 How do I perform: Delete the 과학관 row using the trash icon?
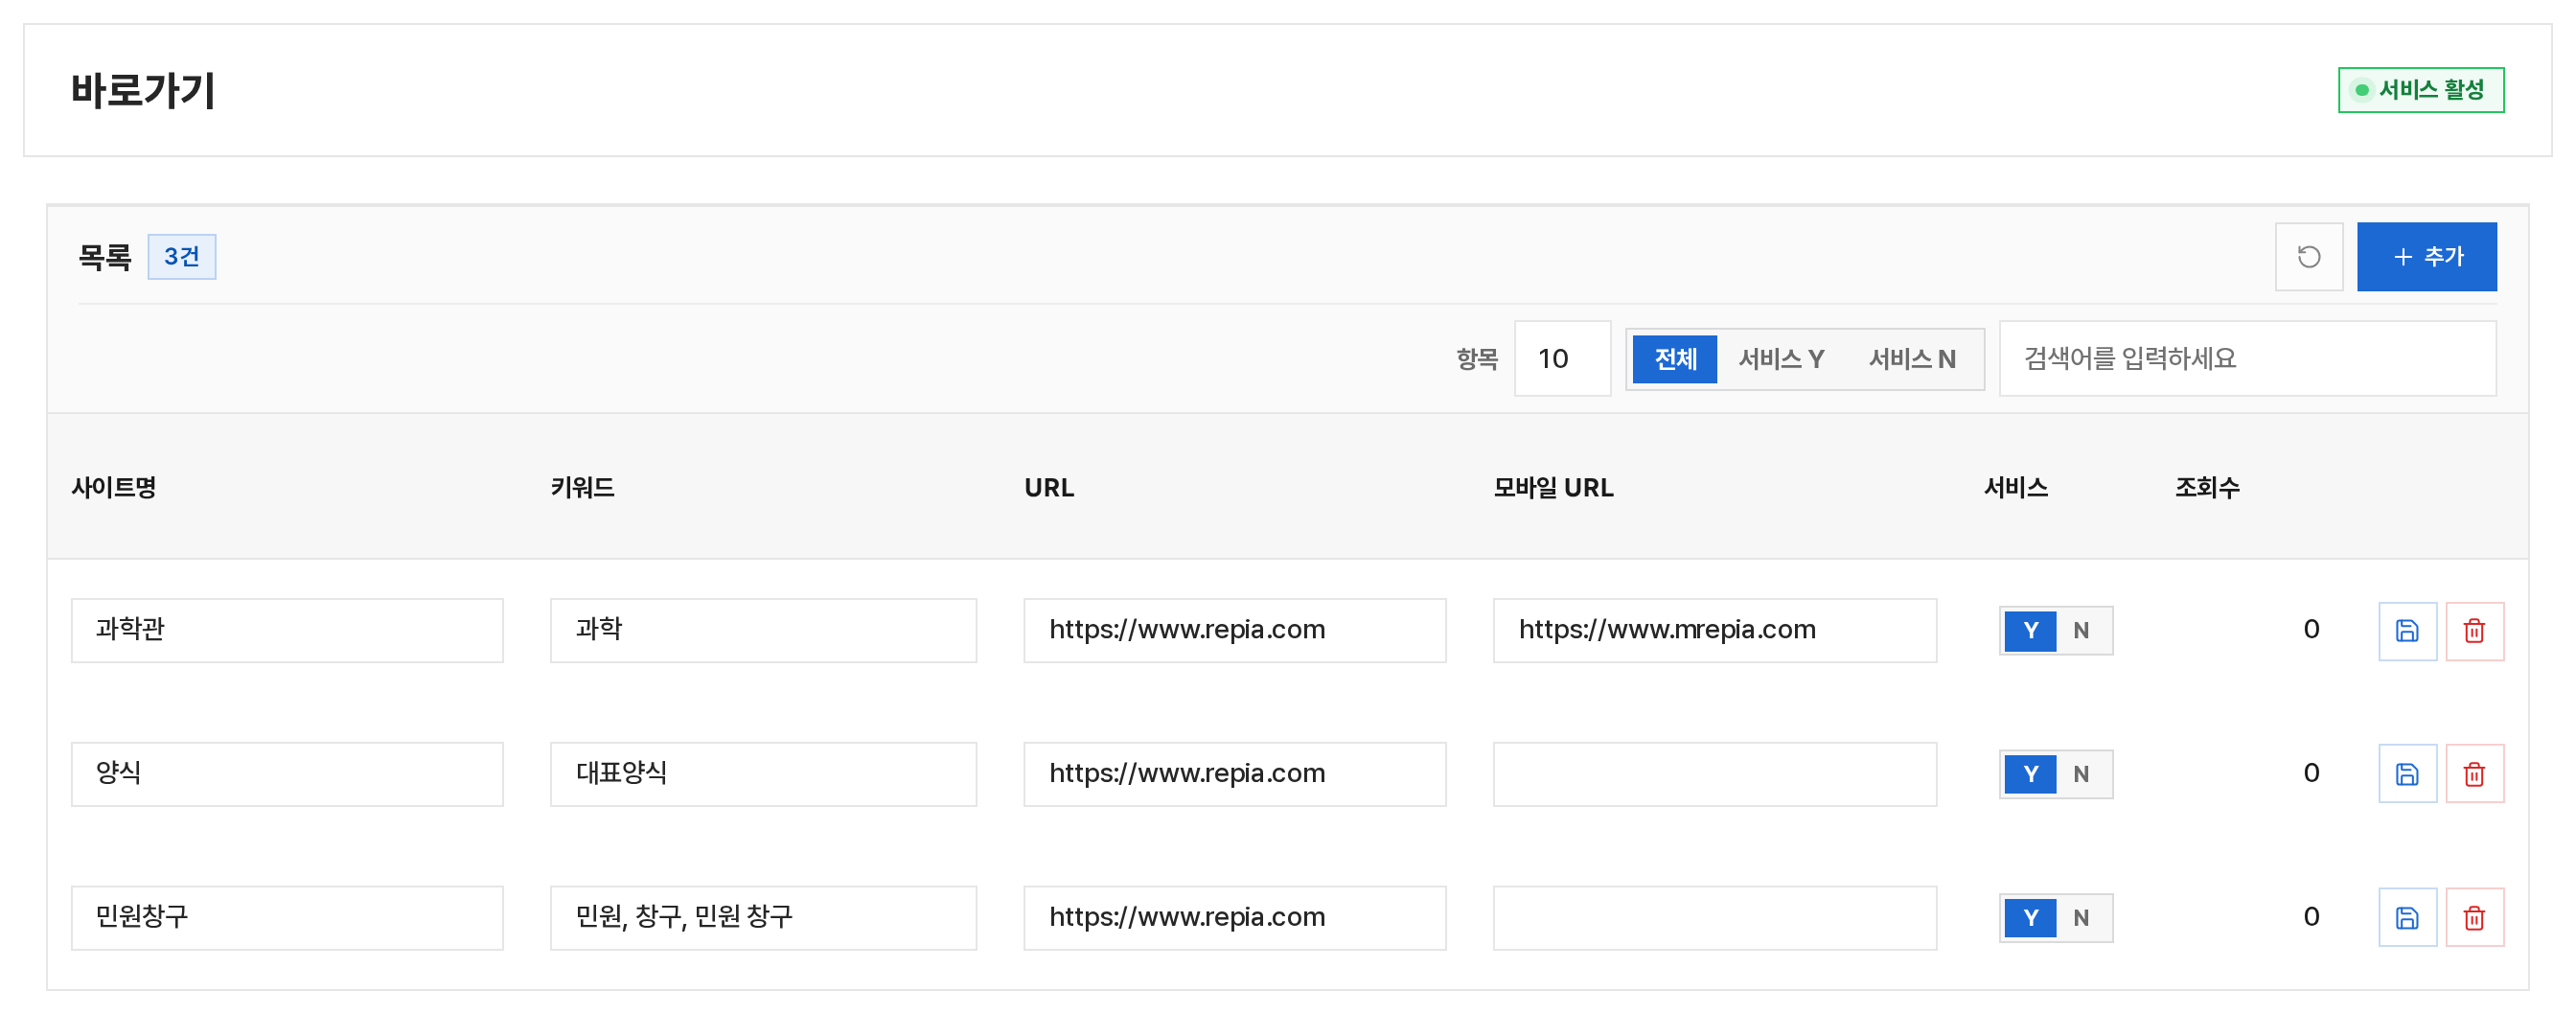(2474, 631)
